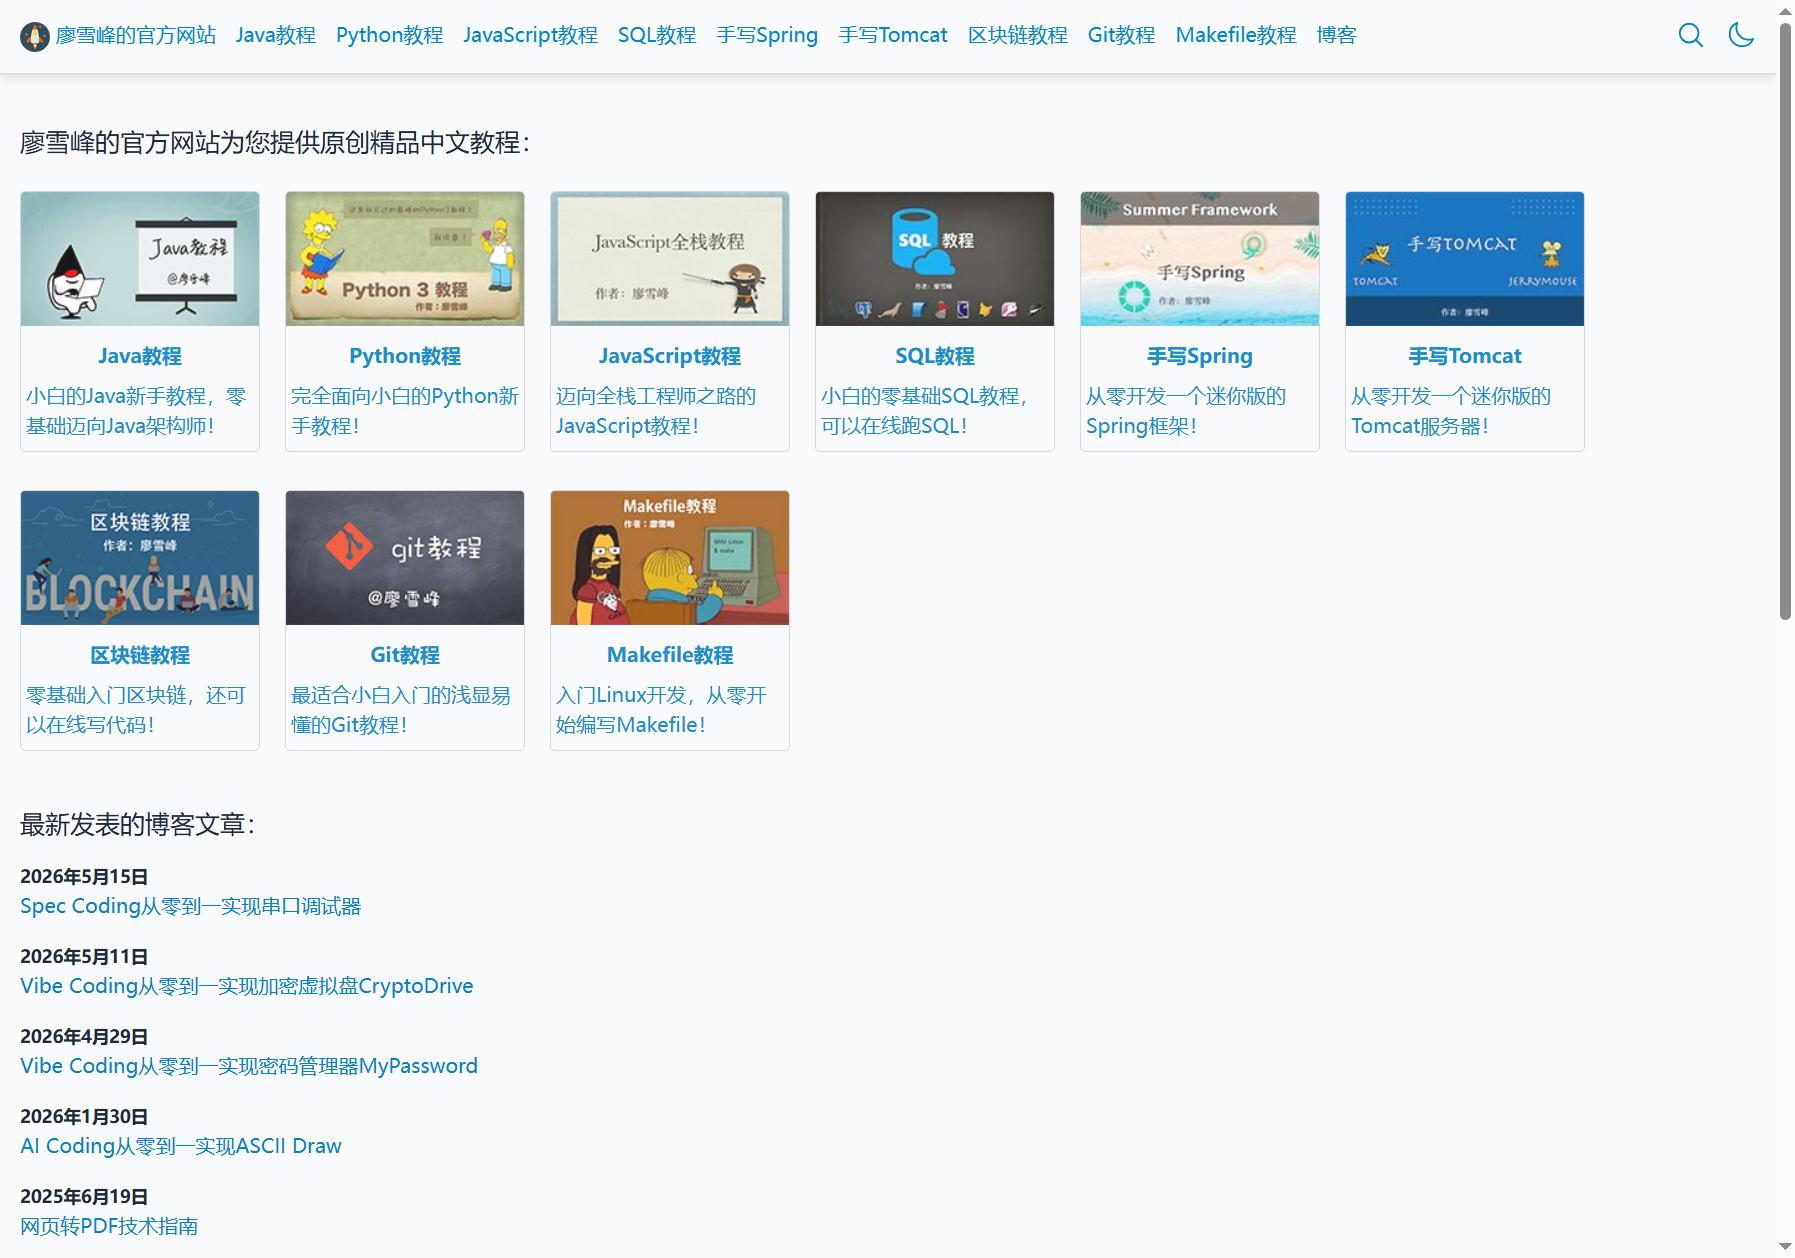Click the site logo avatar icon

point(35,37)
